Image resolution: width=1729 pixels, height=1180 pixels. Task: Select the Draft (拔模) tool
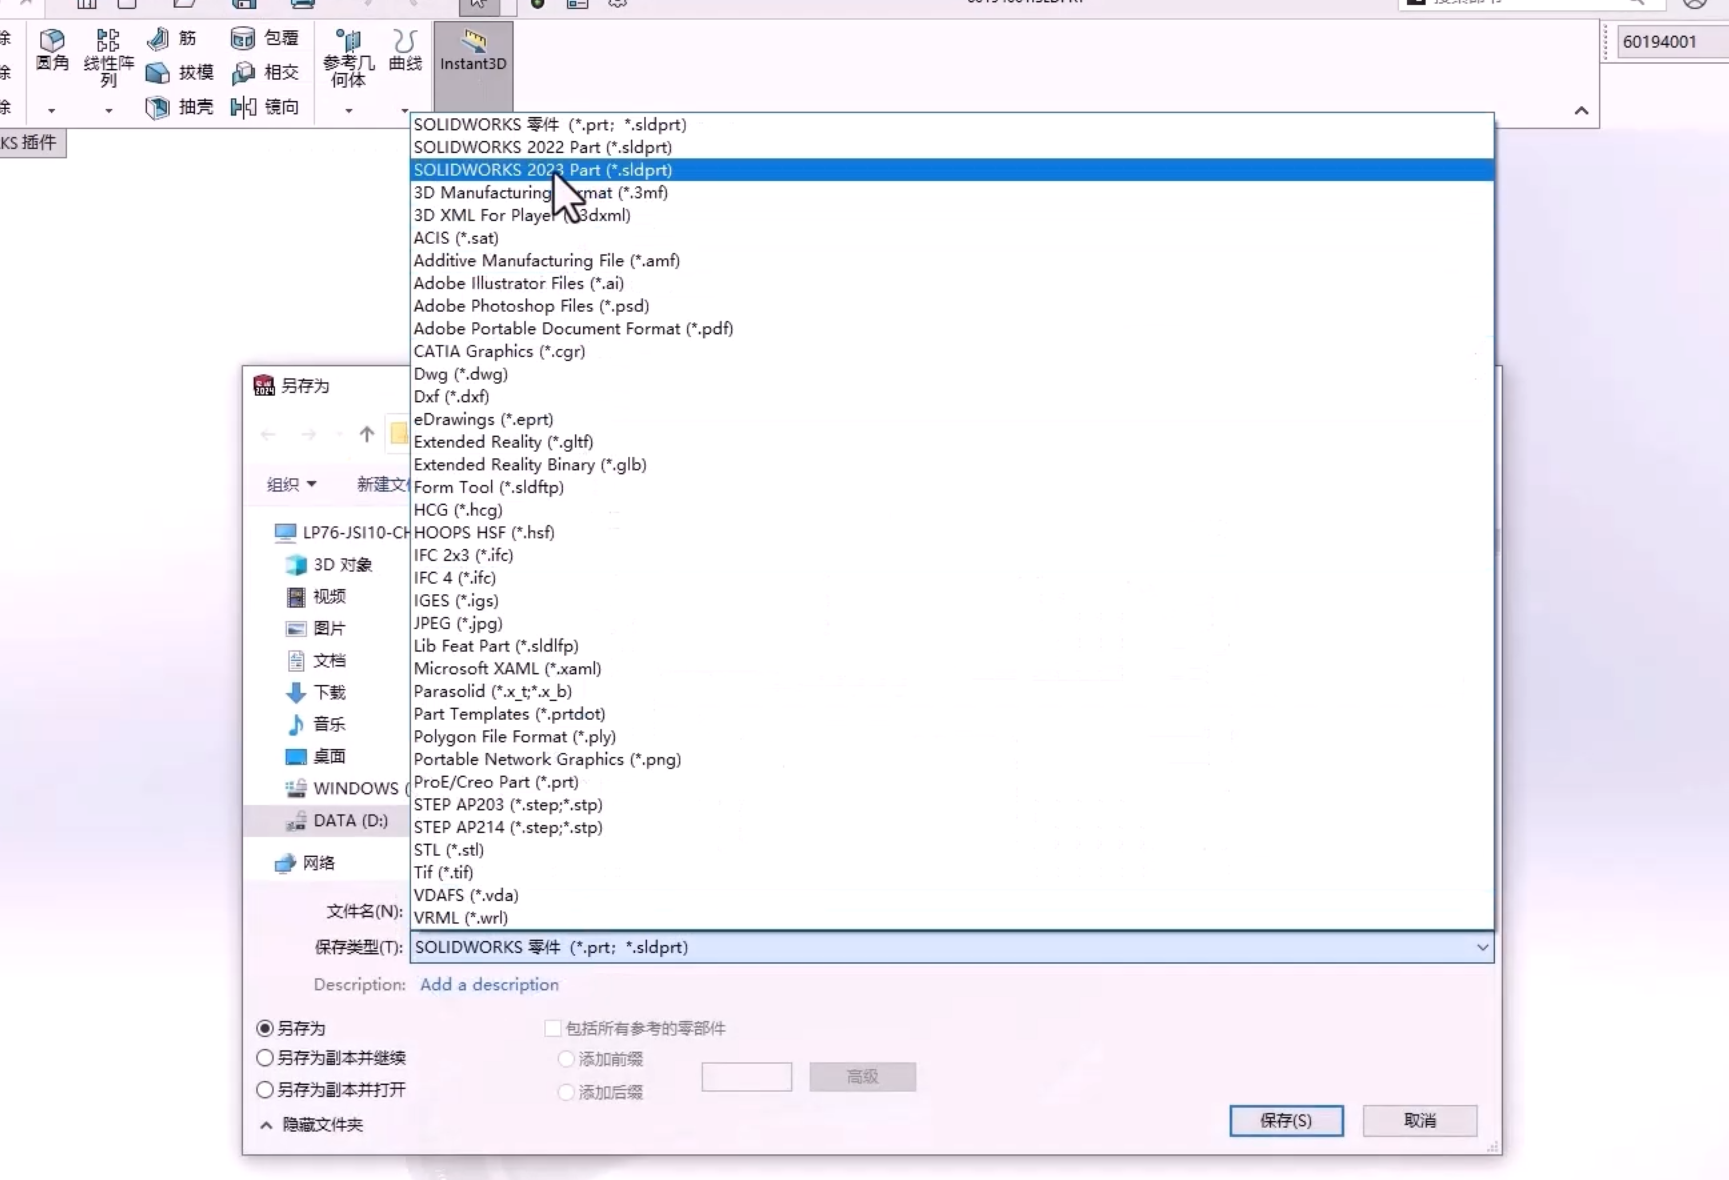point(180,72)
